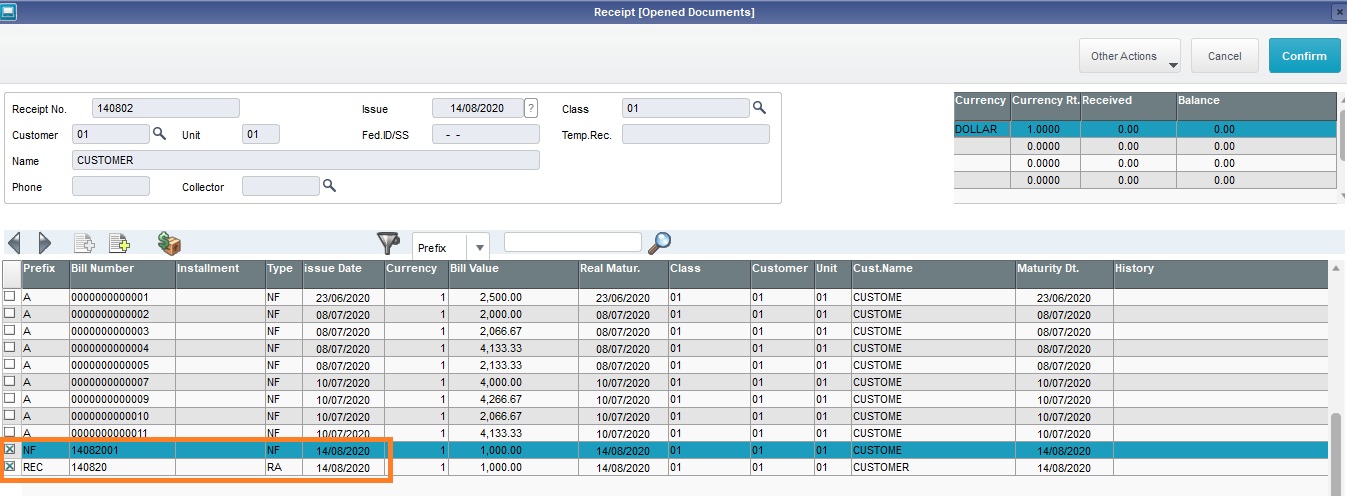This screenshot has width=1347, height=496.
Task: Check the box for bill 0000000000003
Action: point(10,331)
